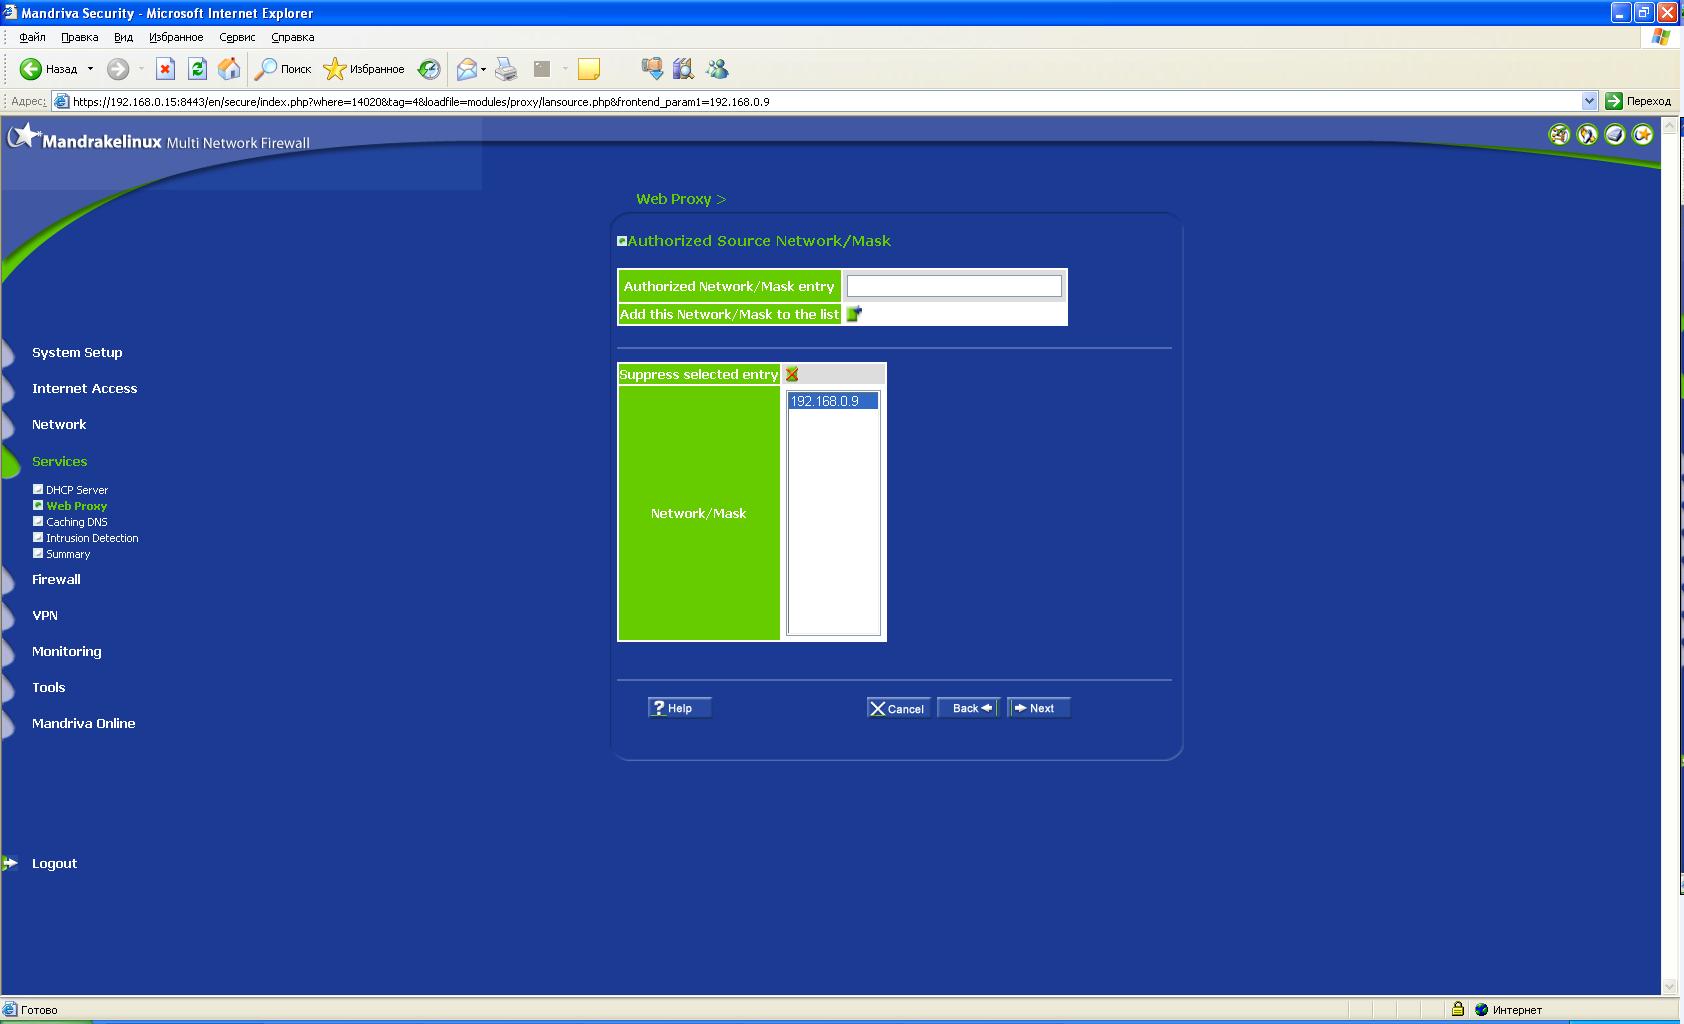Click the Next wizard button
Screen dimensions: 1684x1024
(1039, 708)
